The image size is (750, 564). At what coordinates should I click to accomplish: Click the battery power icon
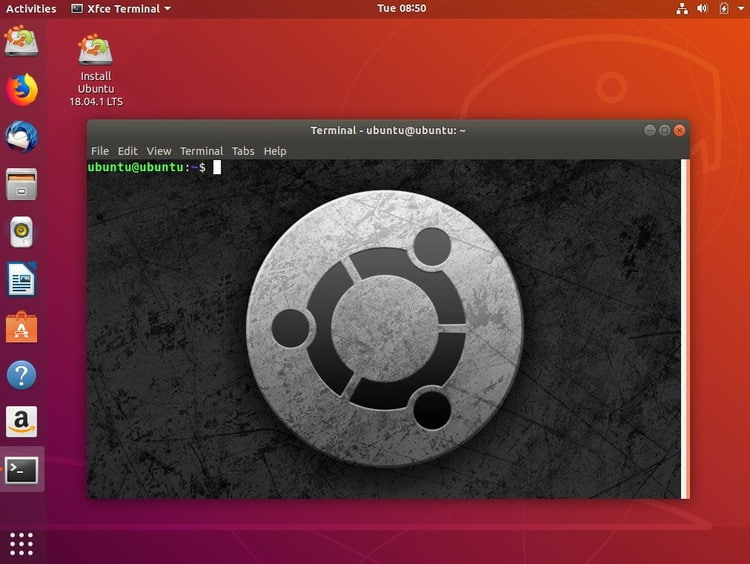pyautogui.click(x=724, y=8)
